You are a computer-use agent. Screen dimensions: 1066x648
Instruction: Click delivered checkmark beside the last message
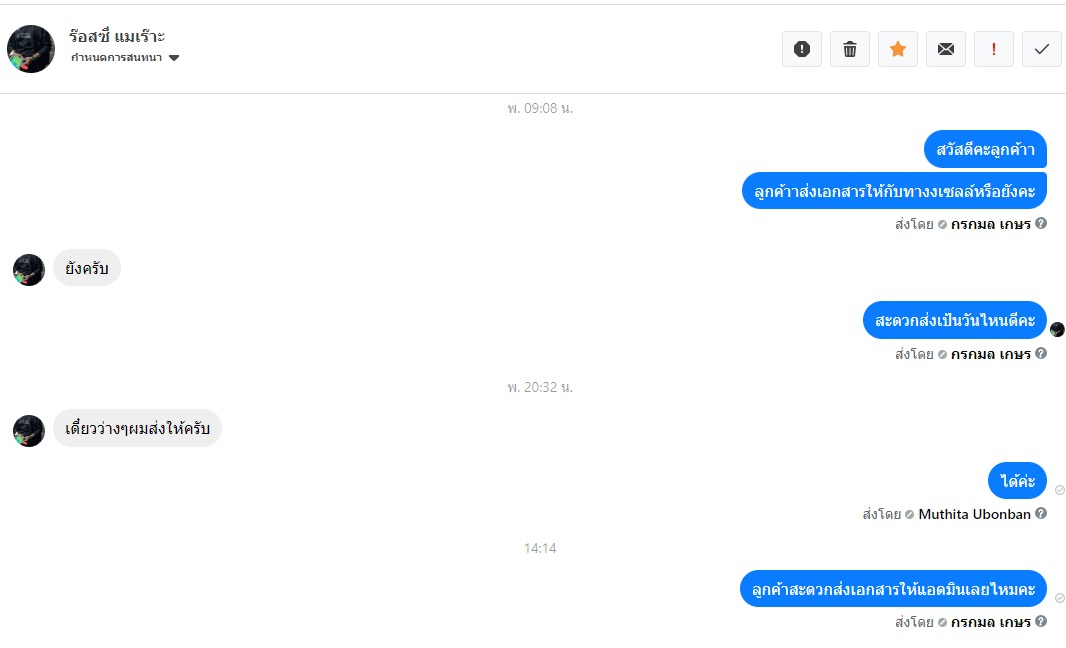coord(1060,598)
